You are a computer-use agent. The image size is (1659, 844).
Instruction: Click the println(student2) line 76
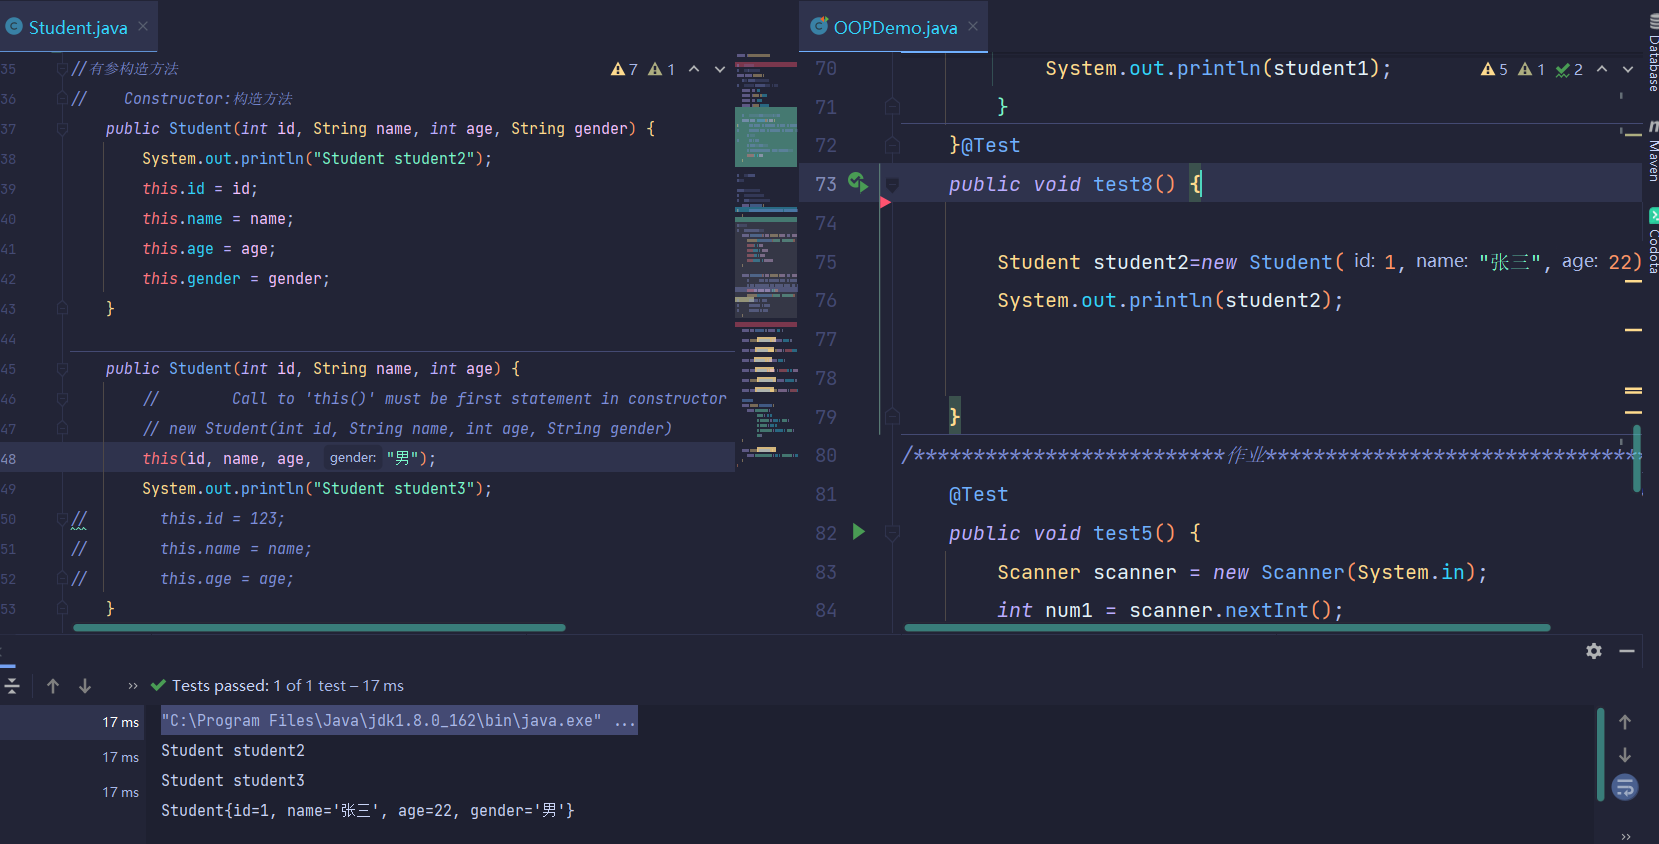tap(1170, 301)
